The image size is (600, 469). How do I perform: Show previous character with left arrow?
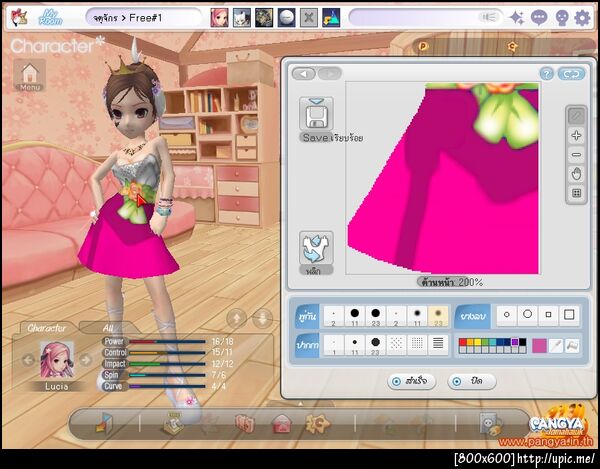coord(28,360)
